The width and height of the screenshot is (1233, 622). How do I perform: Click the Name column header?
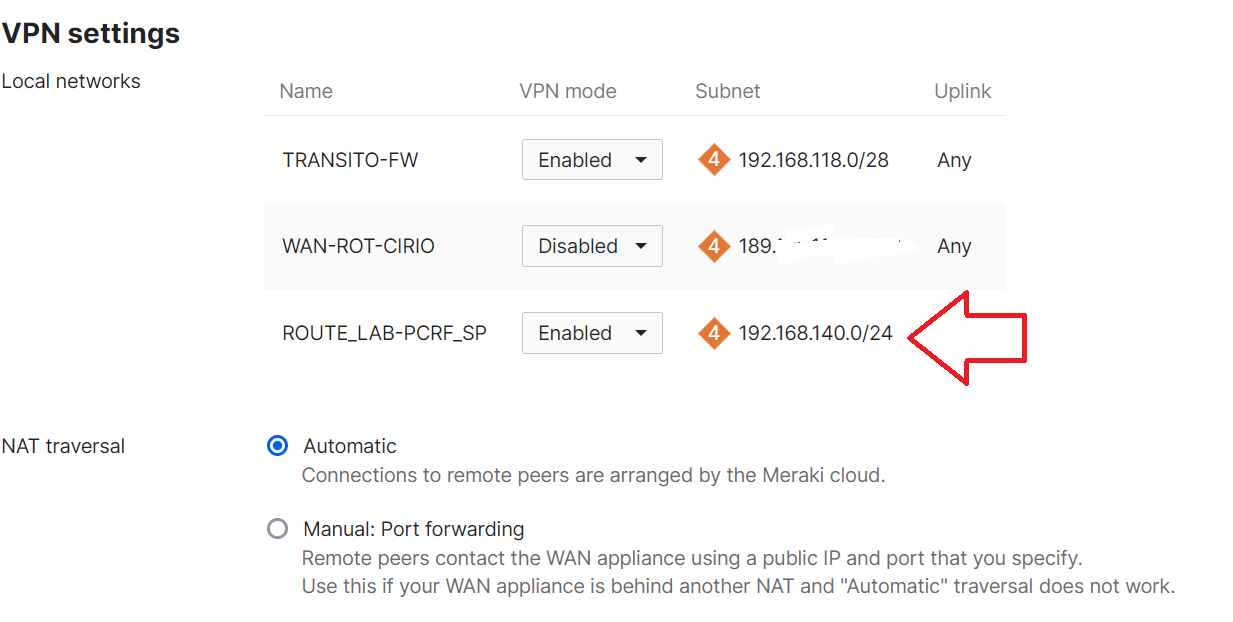[x=305, y=91]
